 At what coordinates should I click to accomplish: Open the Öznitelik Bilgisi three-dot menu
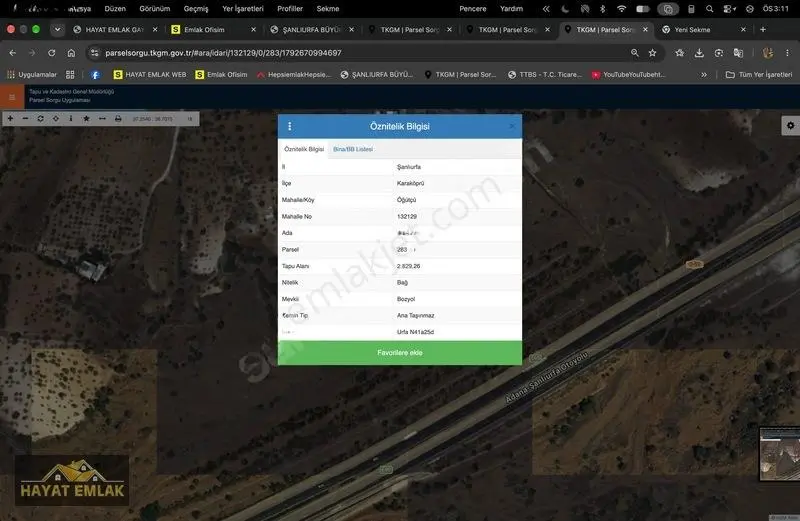coord(289,126)
